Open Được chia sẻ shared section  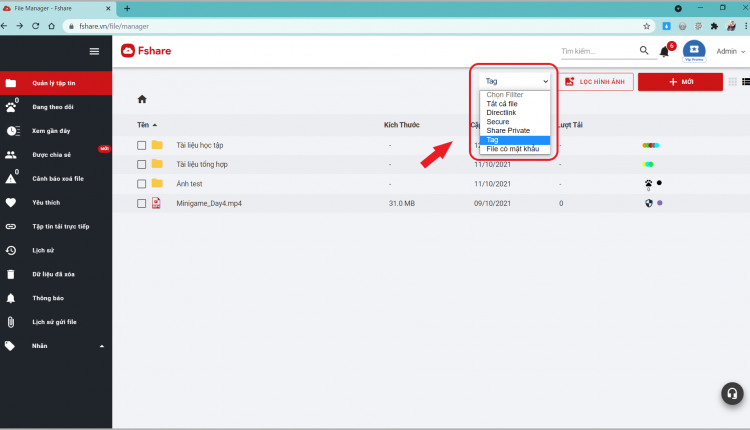pyautogui.click(x=56, y=154)
